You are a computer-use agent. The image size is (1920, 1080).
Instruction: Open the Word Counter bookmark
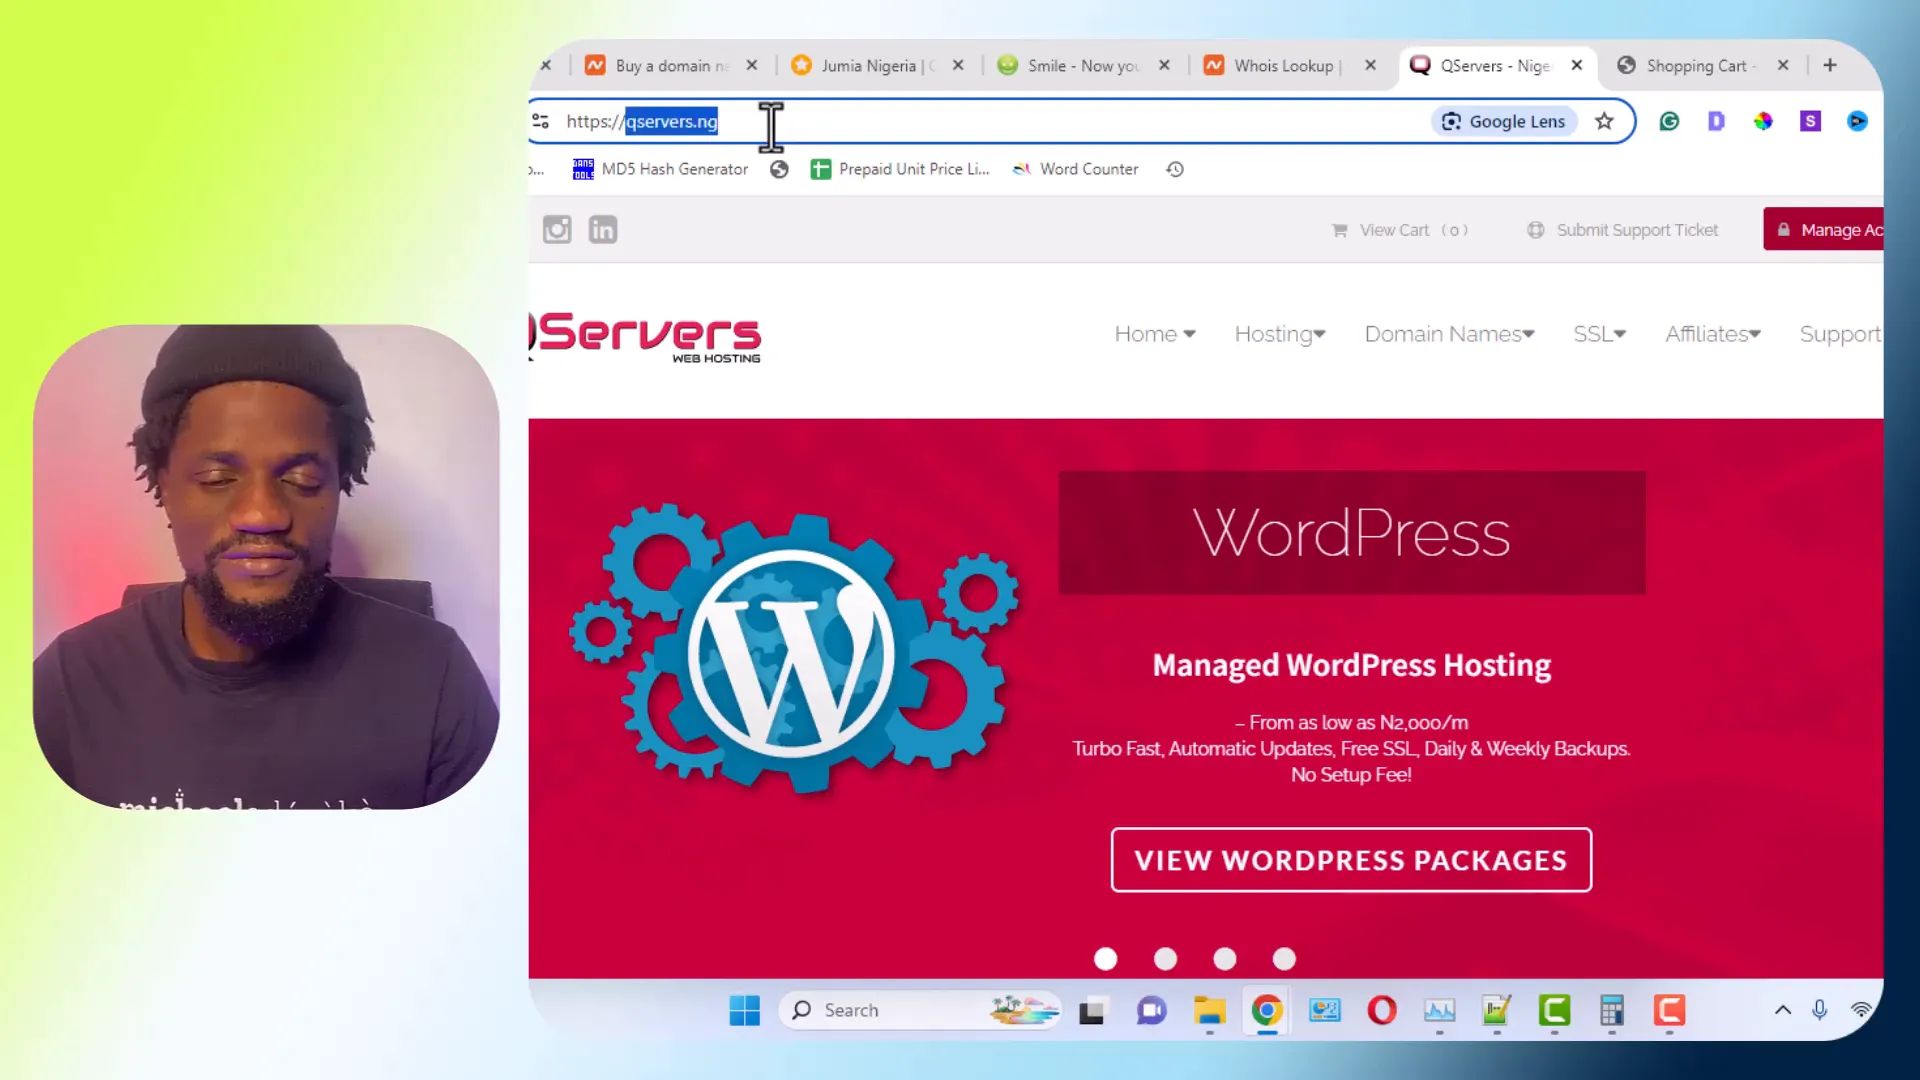[x=1076, y=169]
